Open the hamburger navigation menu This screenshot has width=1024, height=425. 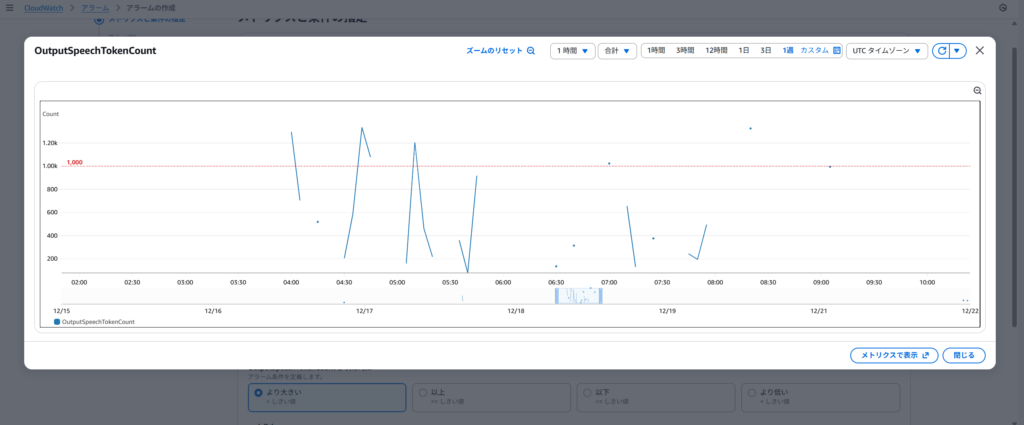pos(9,7)
